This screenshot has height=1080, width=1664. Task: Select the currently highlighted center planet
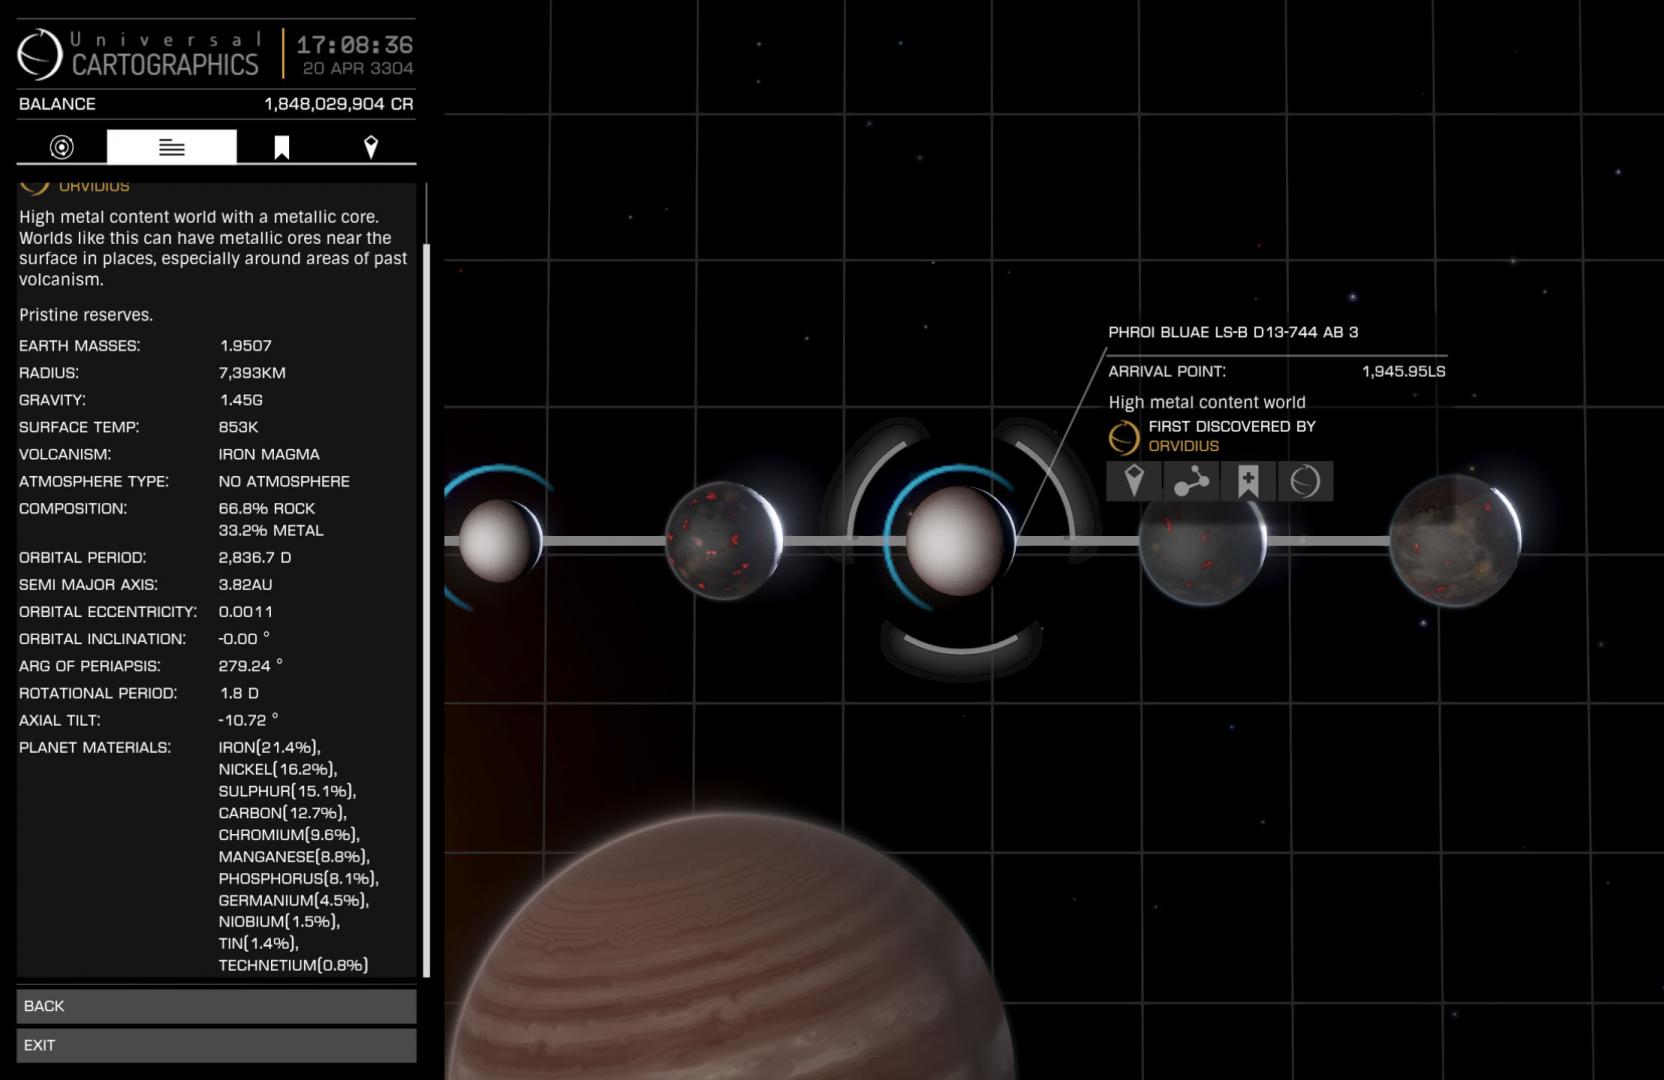[959, 541]
